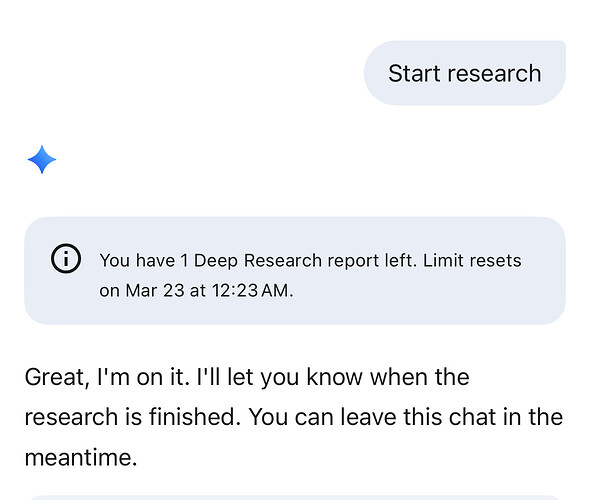The image size is (589, 500).
Task: Click "You have 1" at the banner start
Action: click(143, 260)
